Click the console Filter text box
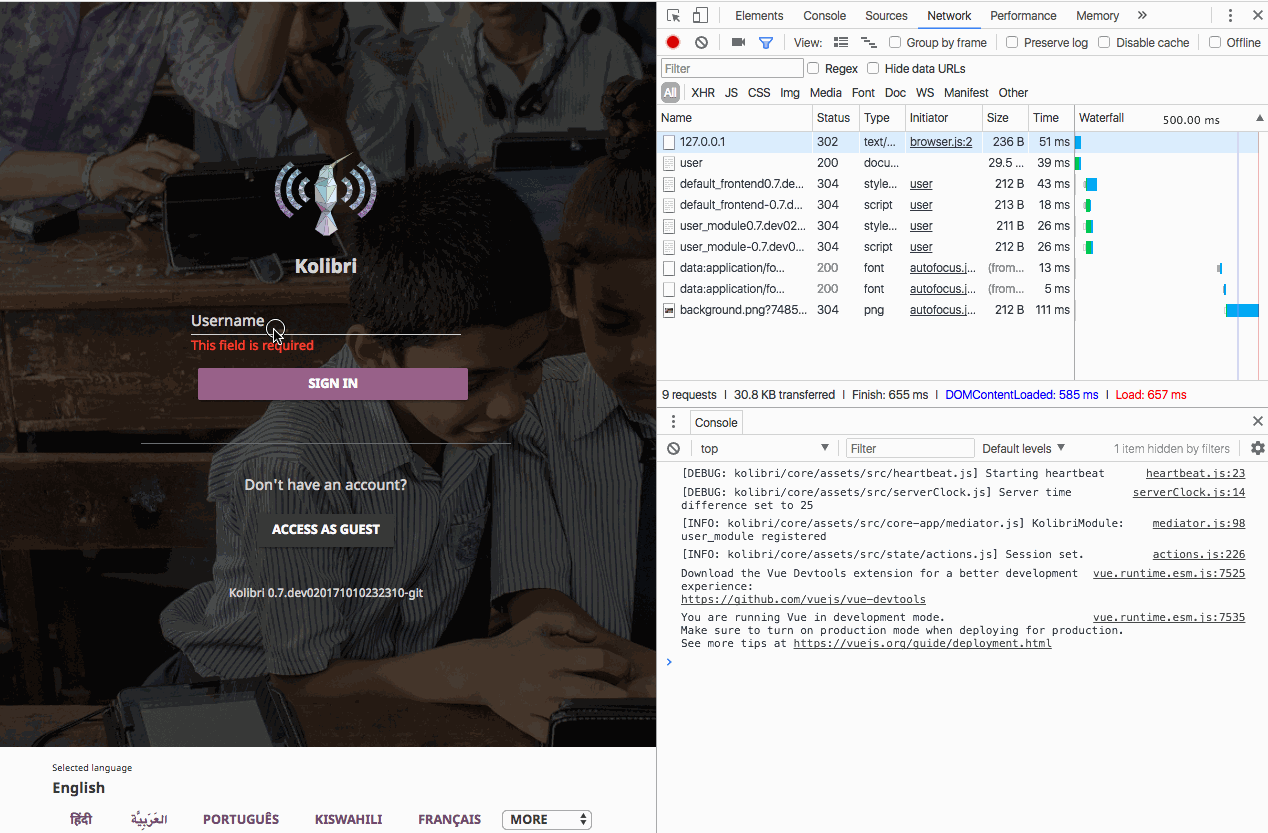Image resolution: width=1268 pixels, height=833 pixels. point(910,448)
